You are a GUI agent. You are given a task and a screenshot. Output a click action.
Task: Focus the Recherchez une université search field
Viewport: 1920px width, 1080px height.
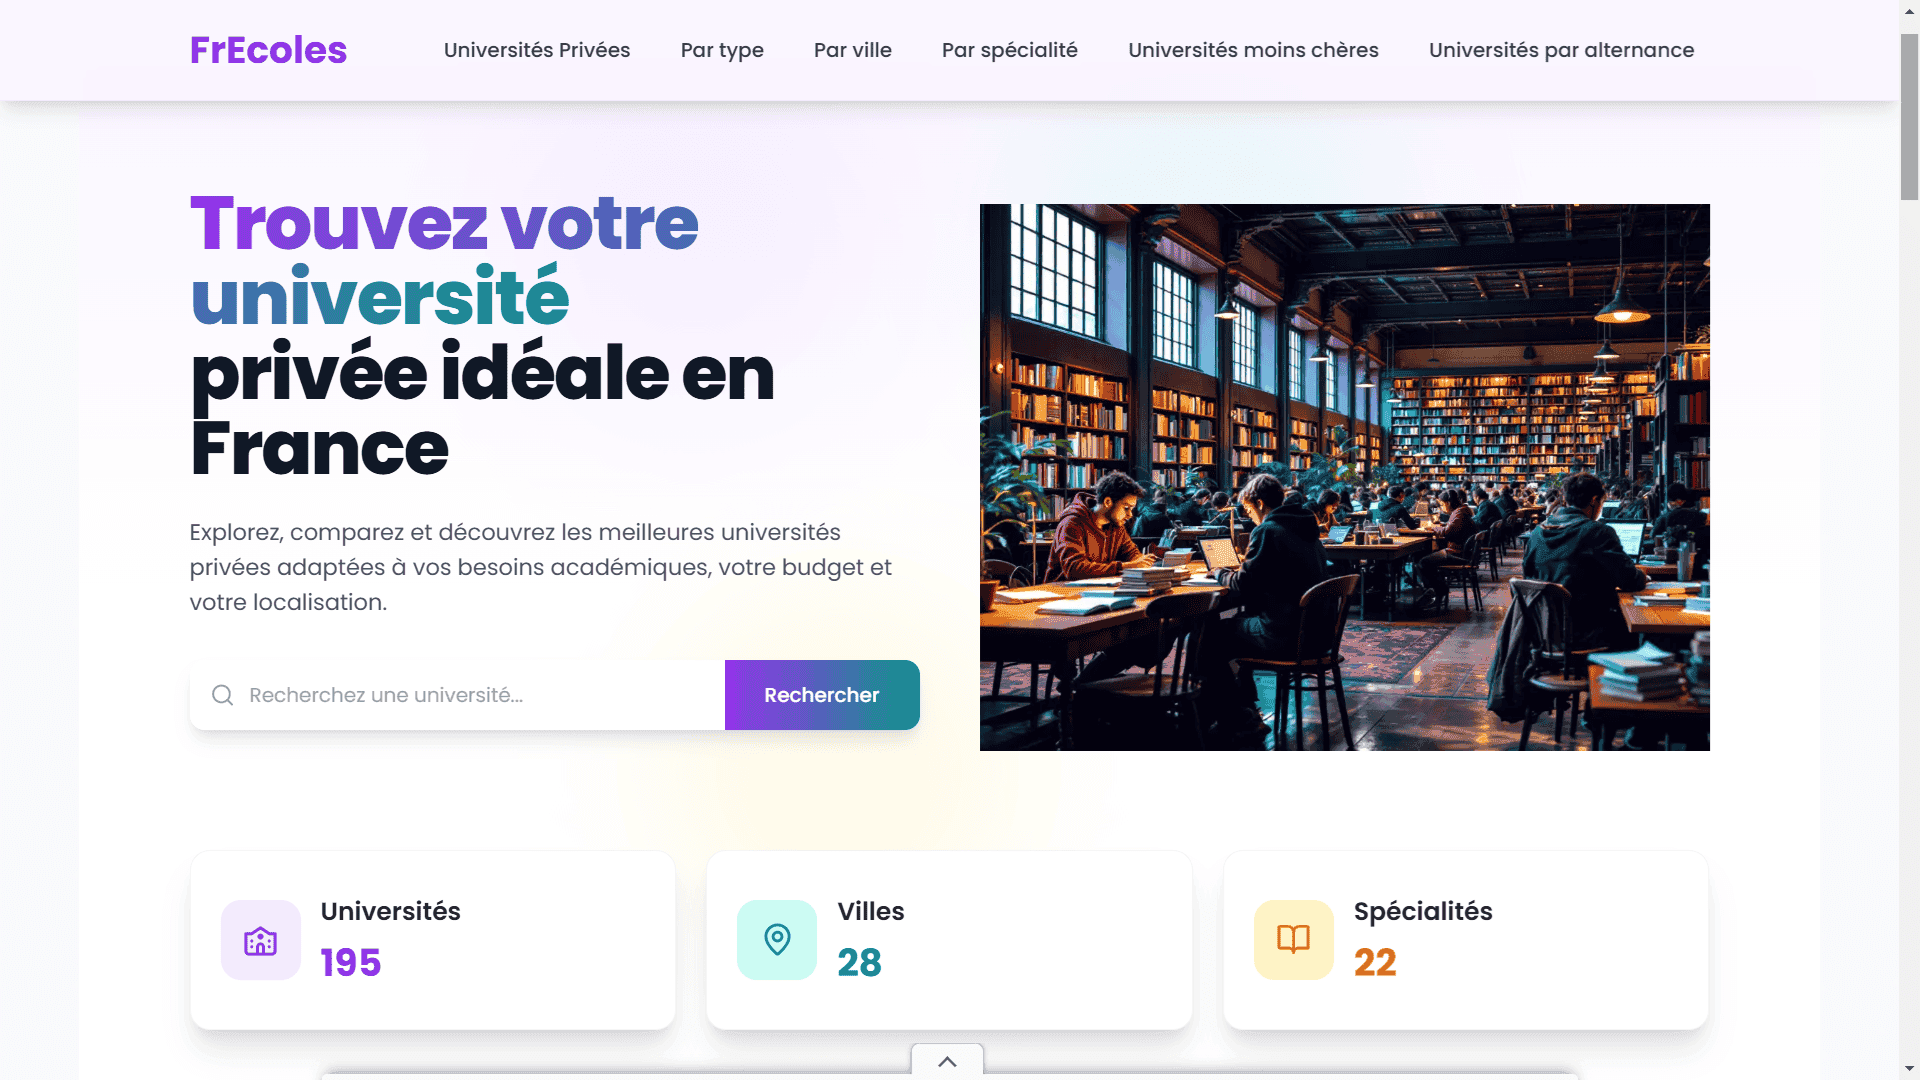pyautogui.click(x=458, y=695)
